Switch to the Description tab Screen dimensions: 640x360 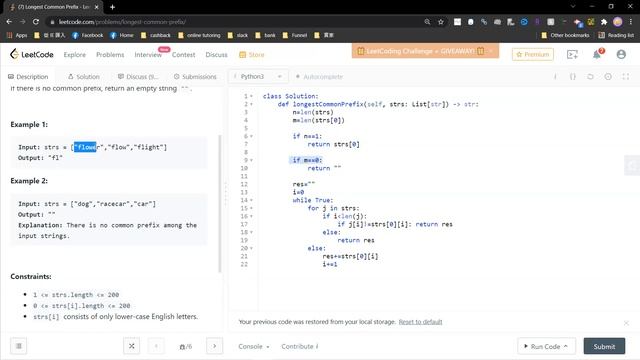coord(28,77)
